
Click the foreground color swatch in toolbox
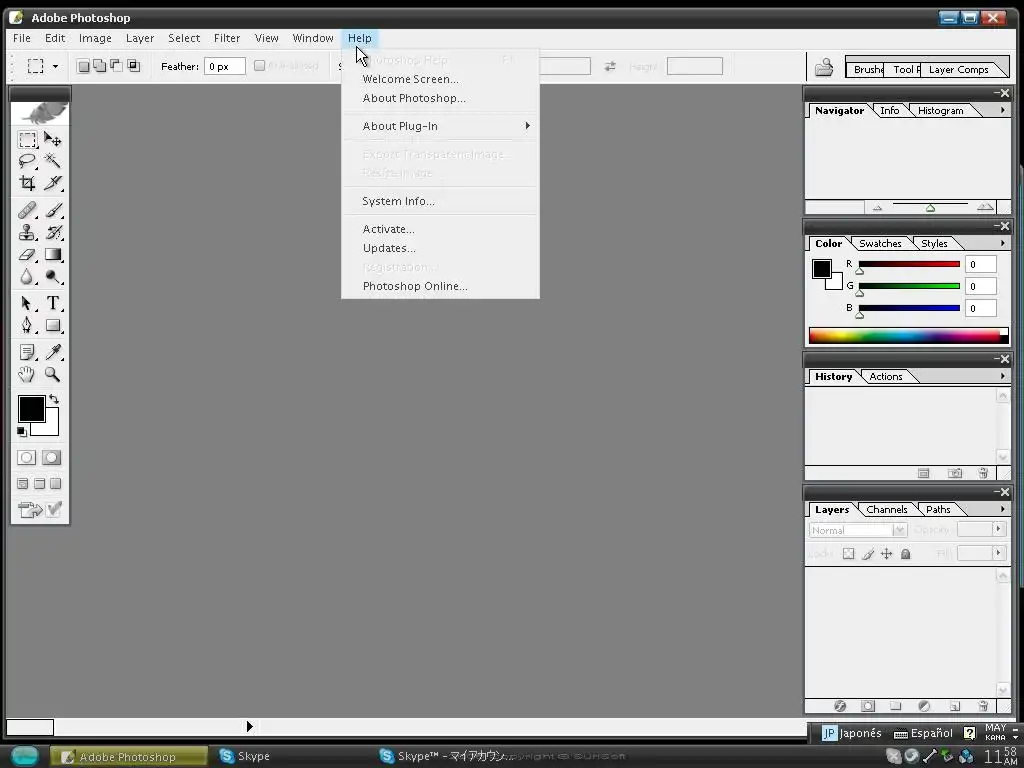[30, 408]
